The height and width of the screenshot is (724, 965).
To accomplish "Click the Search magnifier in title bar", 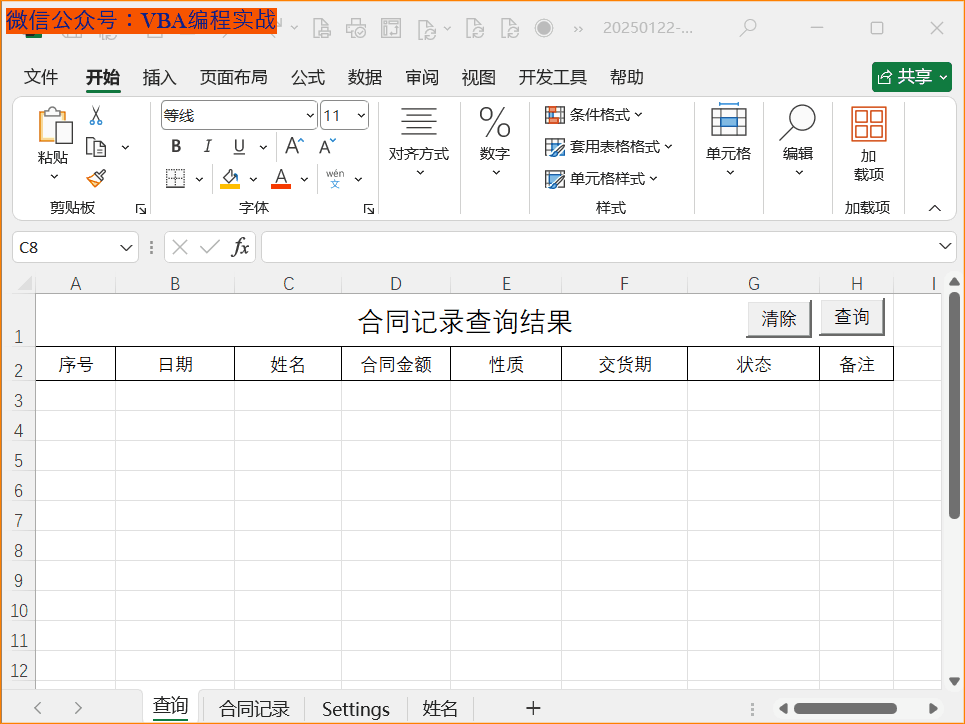I will (747, 28).
